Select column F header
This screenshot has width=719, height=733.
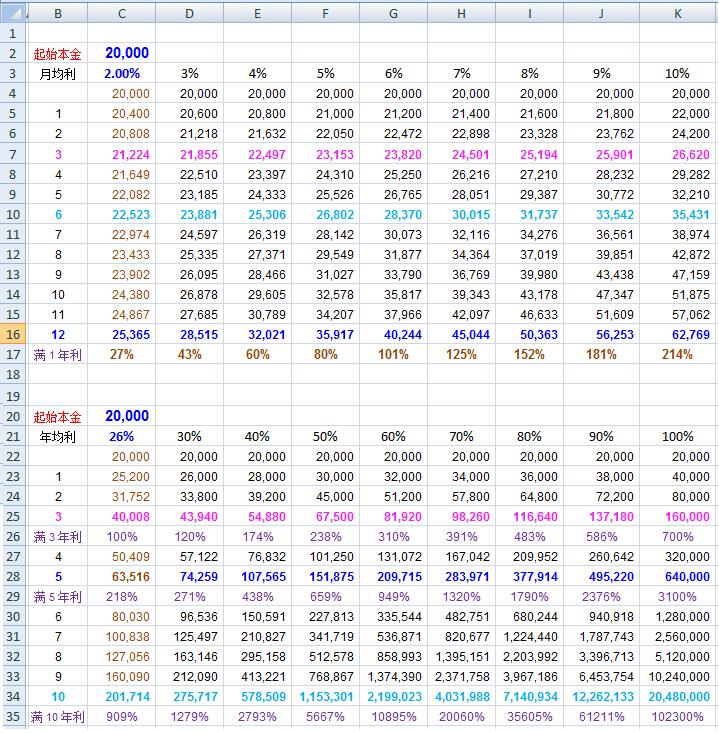(325, 13)
